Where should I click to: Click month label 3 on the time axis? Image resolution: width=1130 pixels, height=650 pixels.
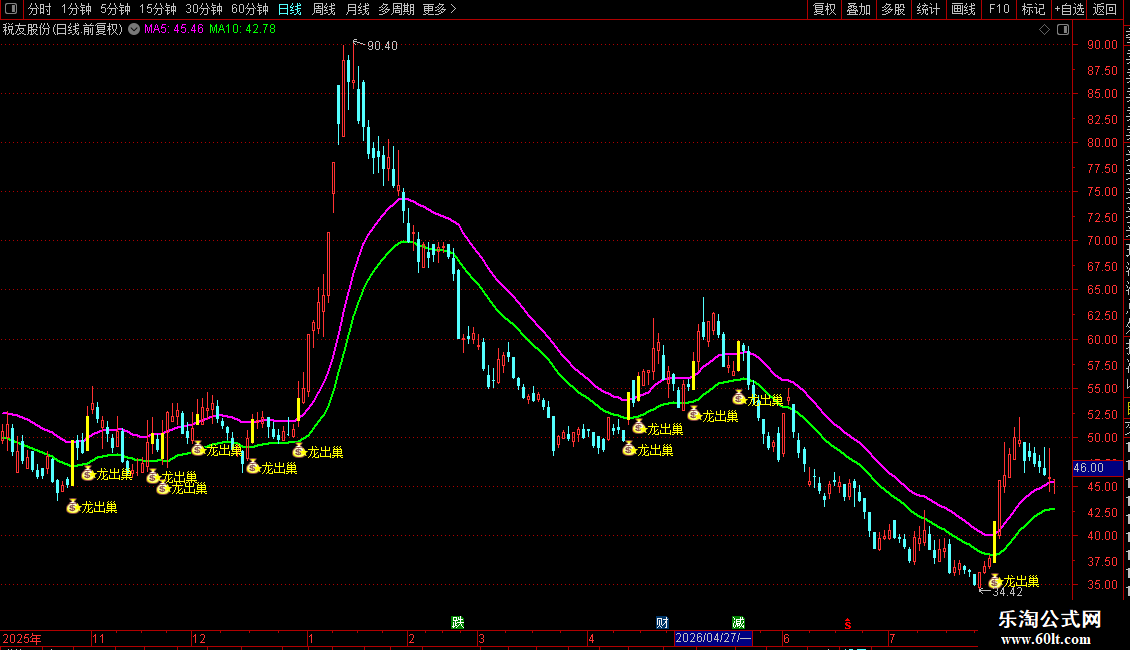click(x=481, y=638)
